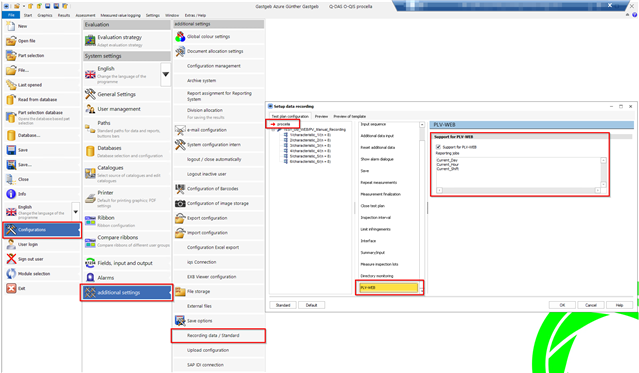Open language dropdown arrow in System settings
This screenshot has width=639, height=373.
(x=165, y=74)
